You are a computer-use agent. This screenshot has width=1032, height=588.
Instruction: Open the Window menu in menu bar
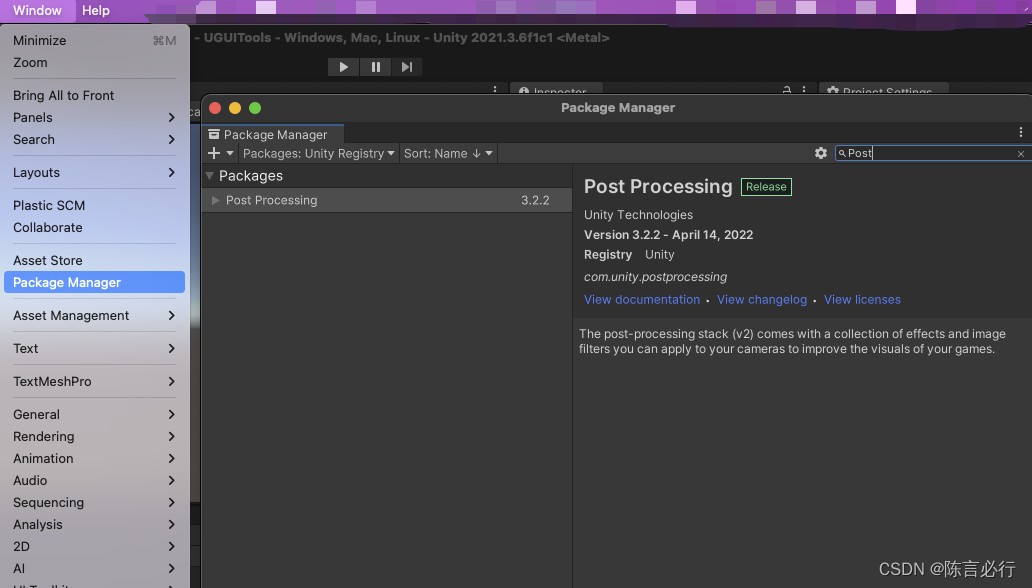tap(38, 11)
